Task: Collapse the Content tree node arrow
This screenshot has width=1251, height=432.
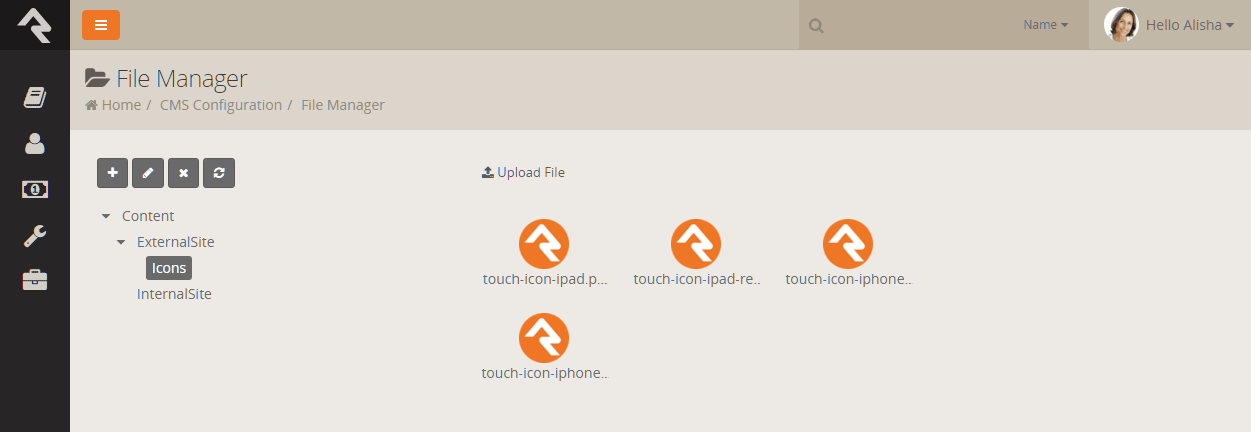Action: tap(106, 216)
